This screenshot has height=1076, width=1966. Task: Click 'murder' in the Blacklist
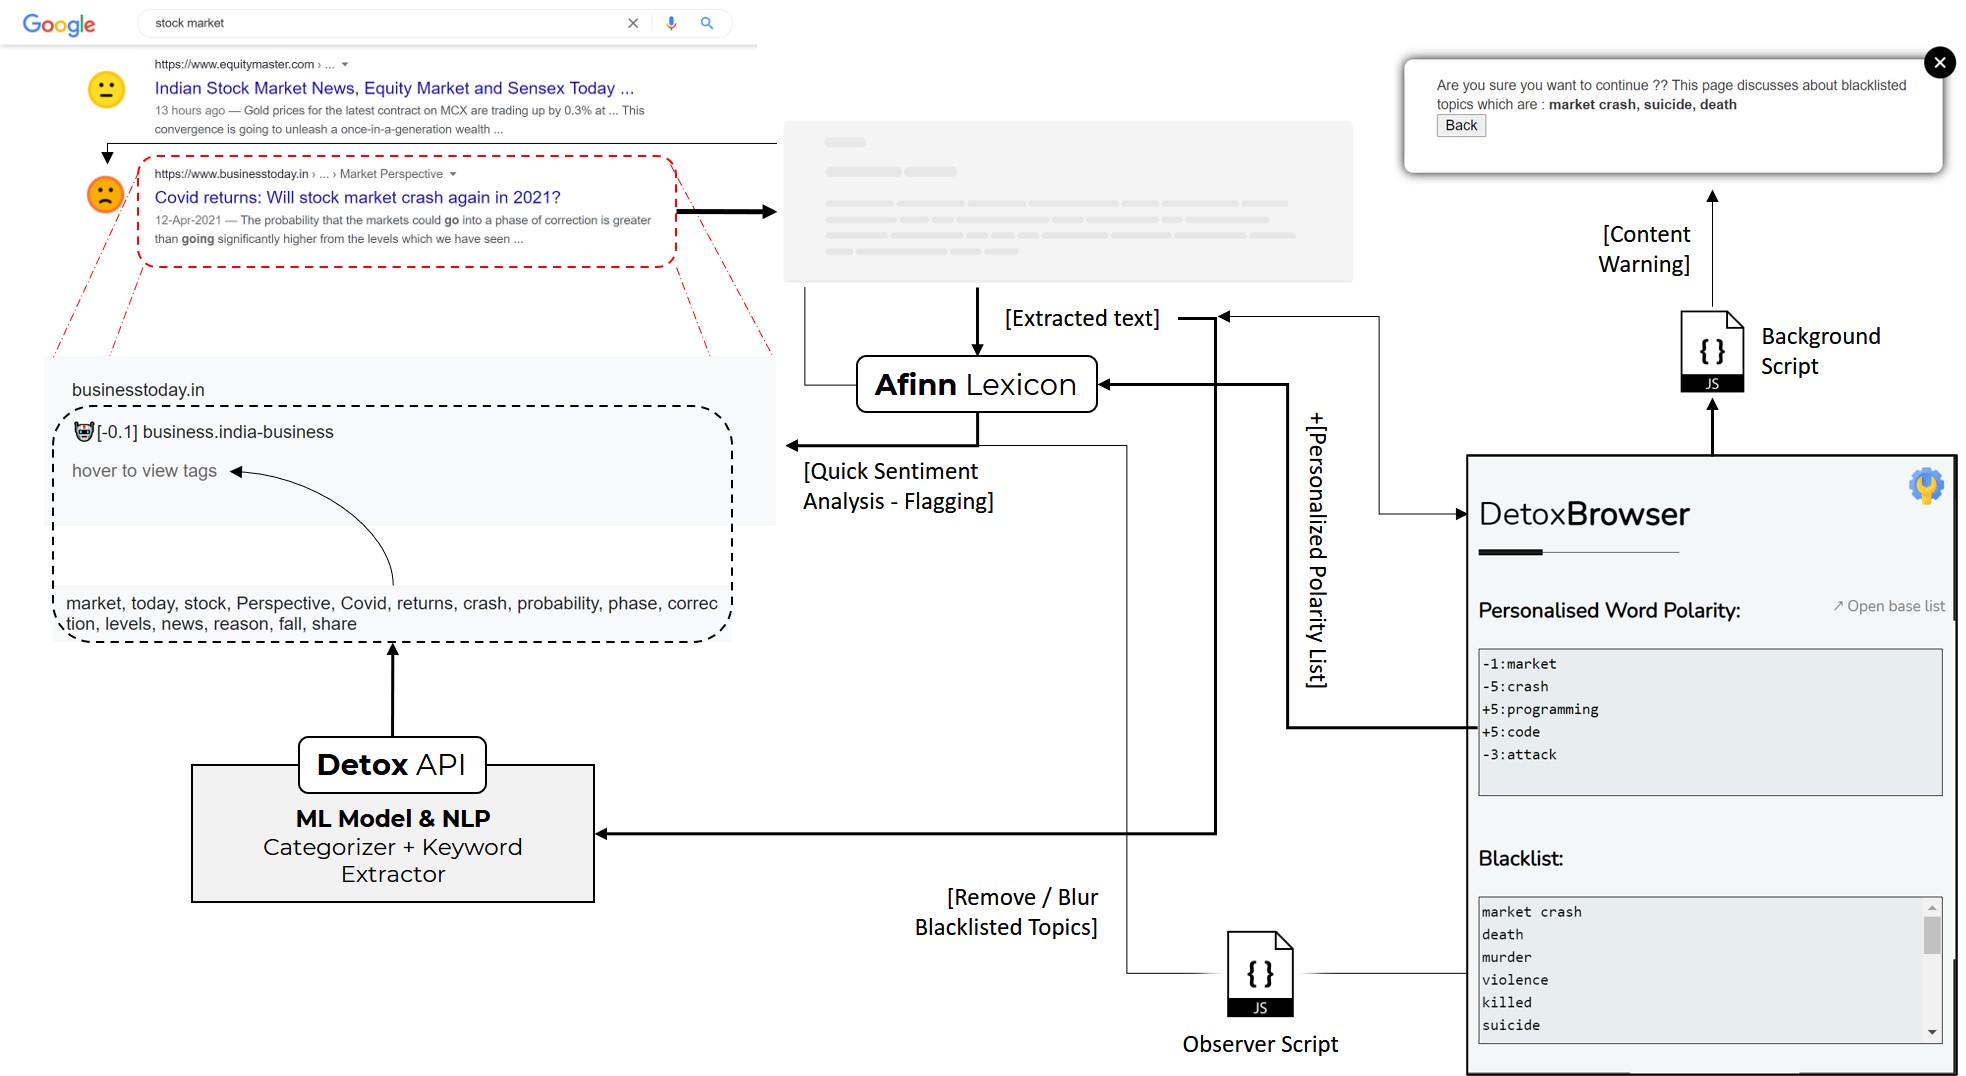pyautogui.click(x=1507, y=958)
